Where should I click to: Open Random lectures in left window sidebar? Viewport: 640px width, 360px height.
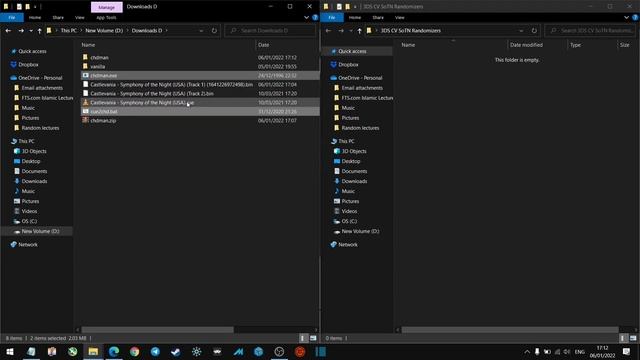pyautogui.click(x=40, y=128)
